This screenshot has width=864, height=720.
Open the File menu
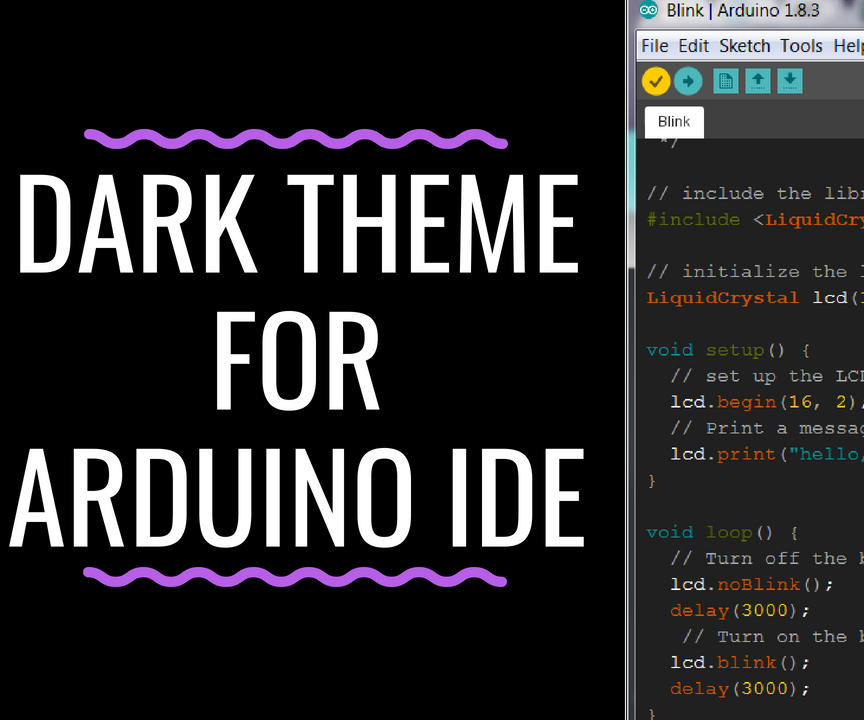(x=655, y=46)
